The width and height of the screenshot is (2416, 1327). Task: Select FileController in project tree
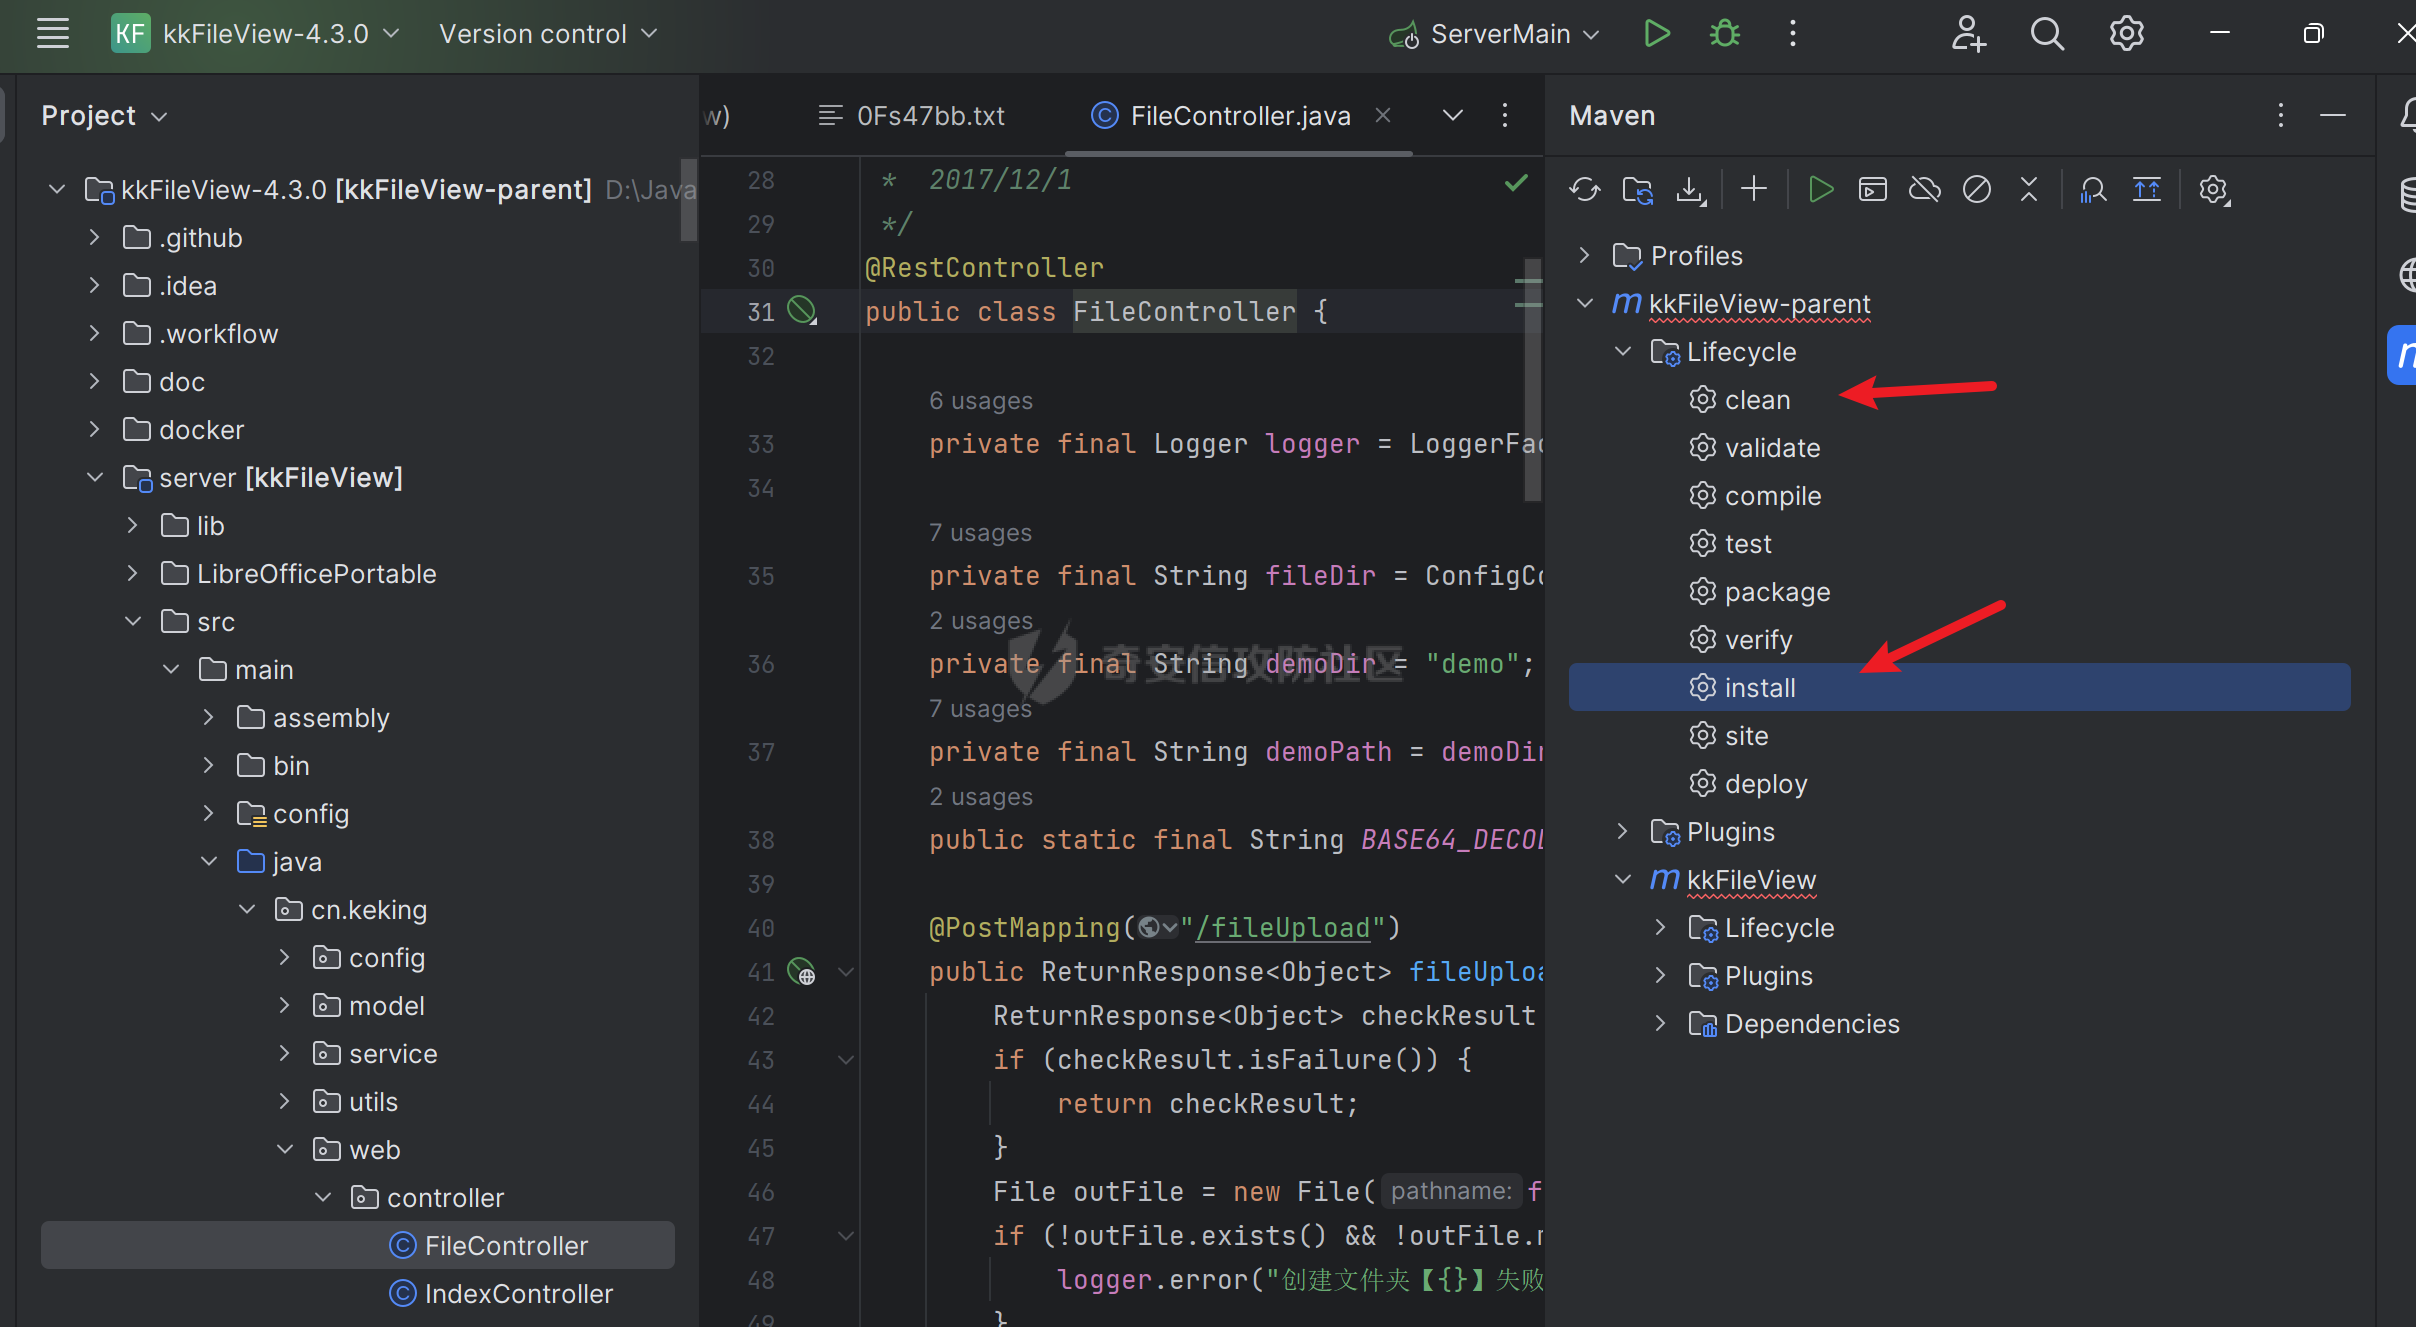[x=358, y=1245]
